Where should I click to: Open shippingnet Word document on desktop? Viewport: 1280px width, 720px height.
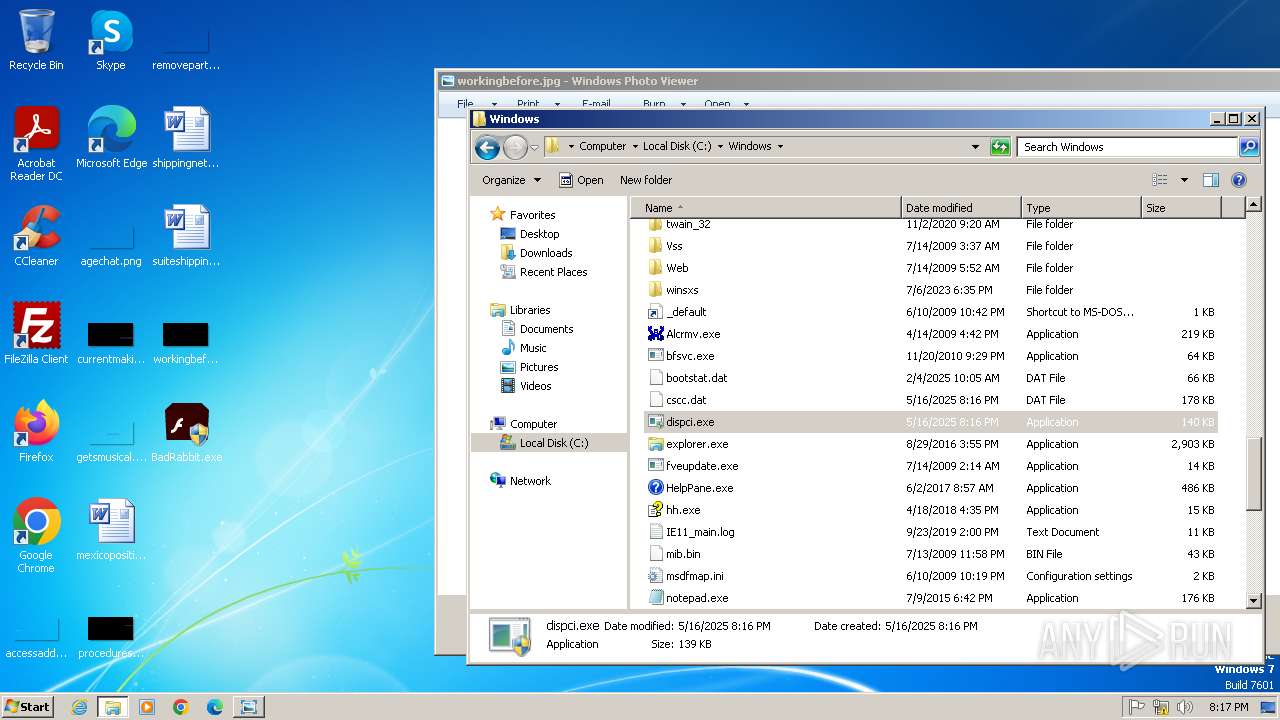186,138
